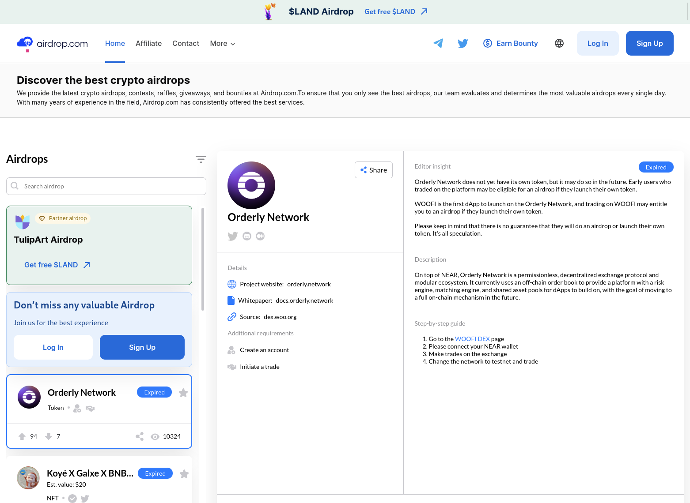Expand the More dropdown menu

point(223,43)
